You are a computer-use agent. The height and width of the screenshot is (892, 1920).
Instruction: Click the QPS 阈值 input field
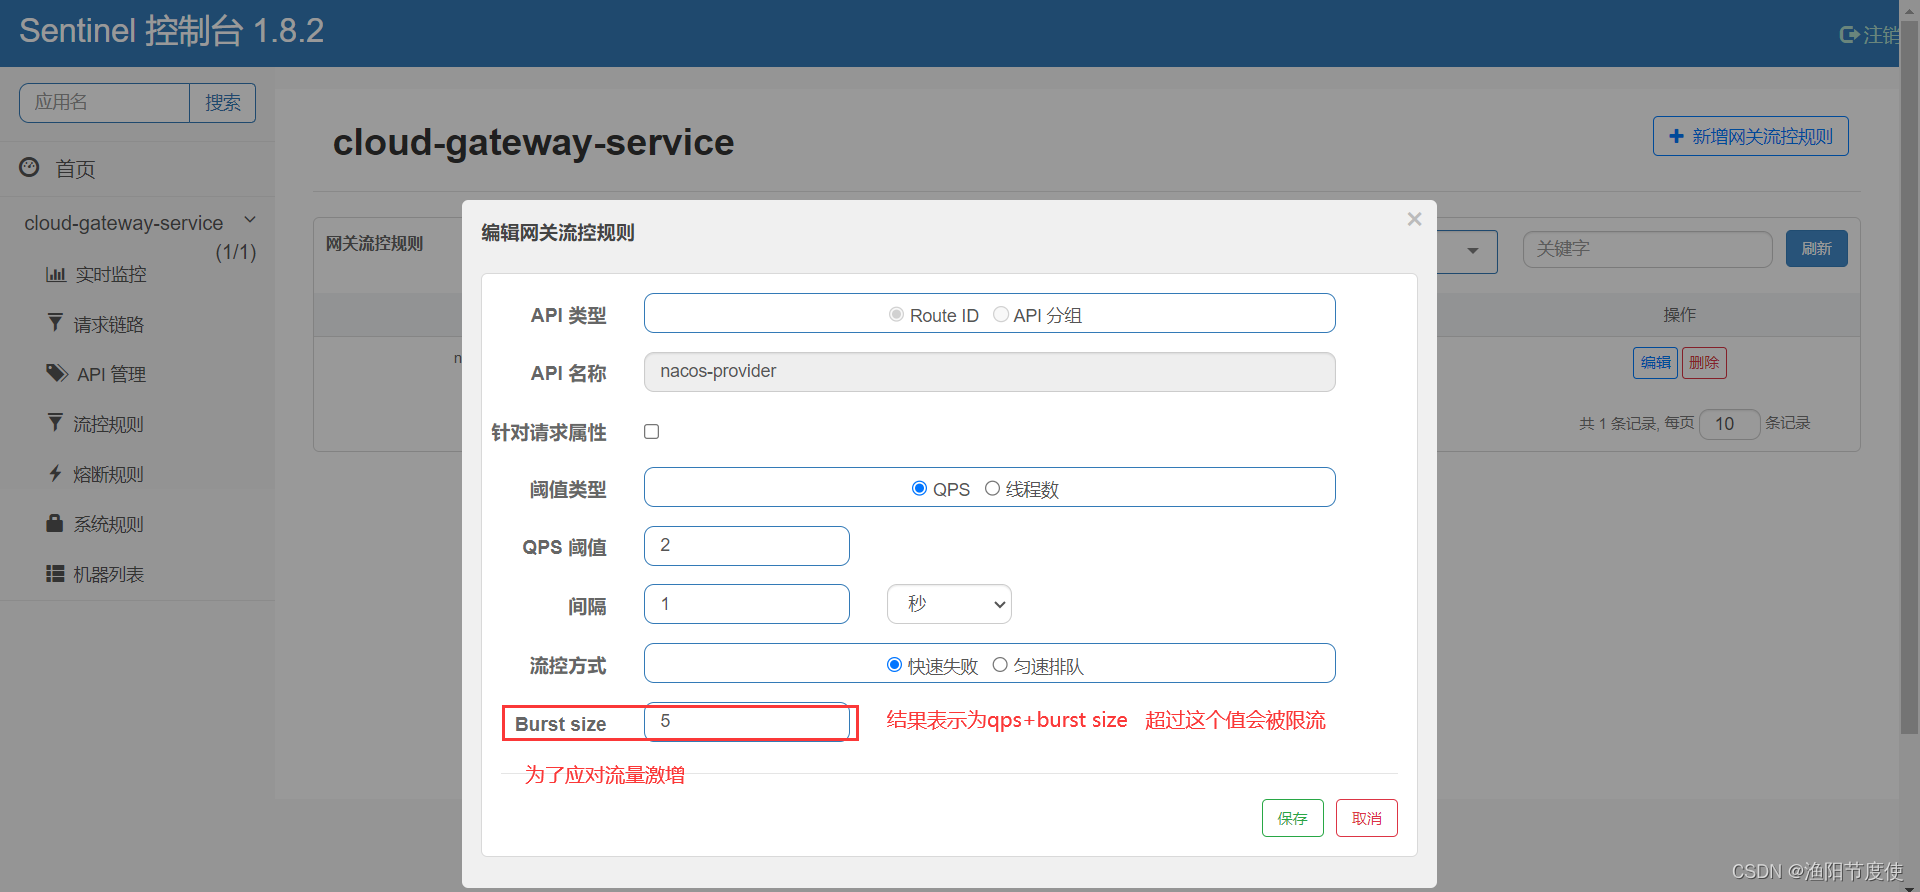tap(747, 546)
